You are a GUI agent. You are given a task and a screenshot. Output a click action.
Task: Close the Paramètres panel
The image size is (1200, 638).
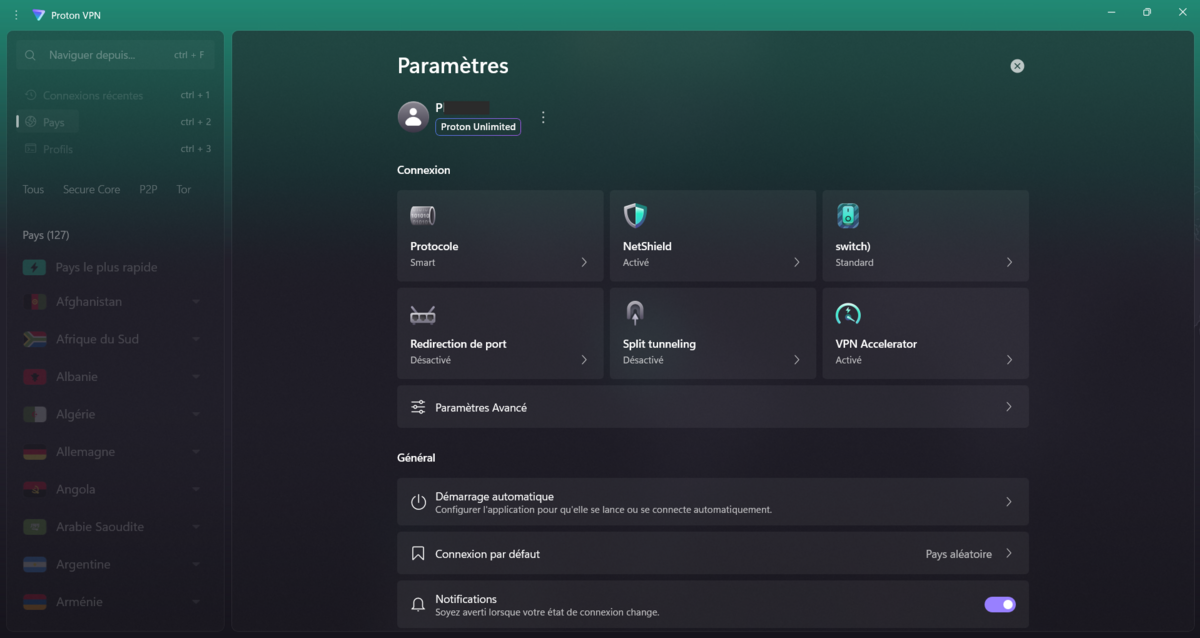[1017, 65]
